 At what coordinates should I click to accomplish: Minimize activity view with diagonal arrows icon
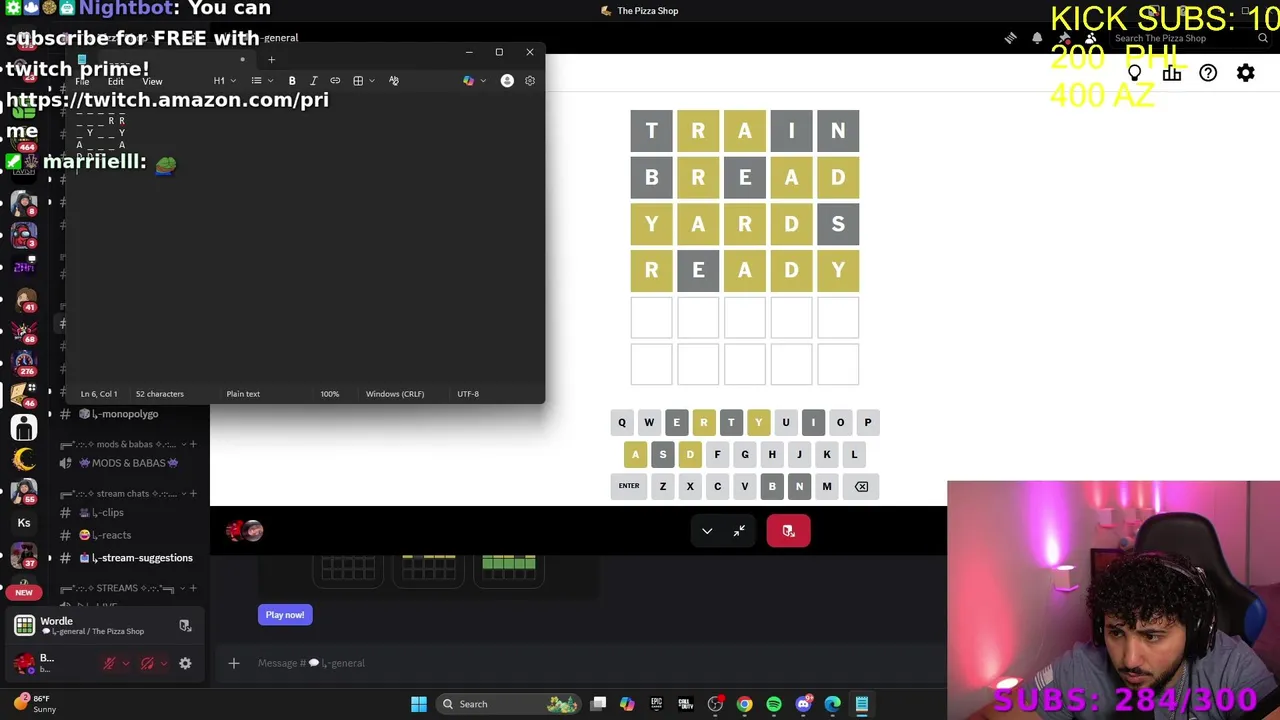click(739, 531)
